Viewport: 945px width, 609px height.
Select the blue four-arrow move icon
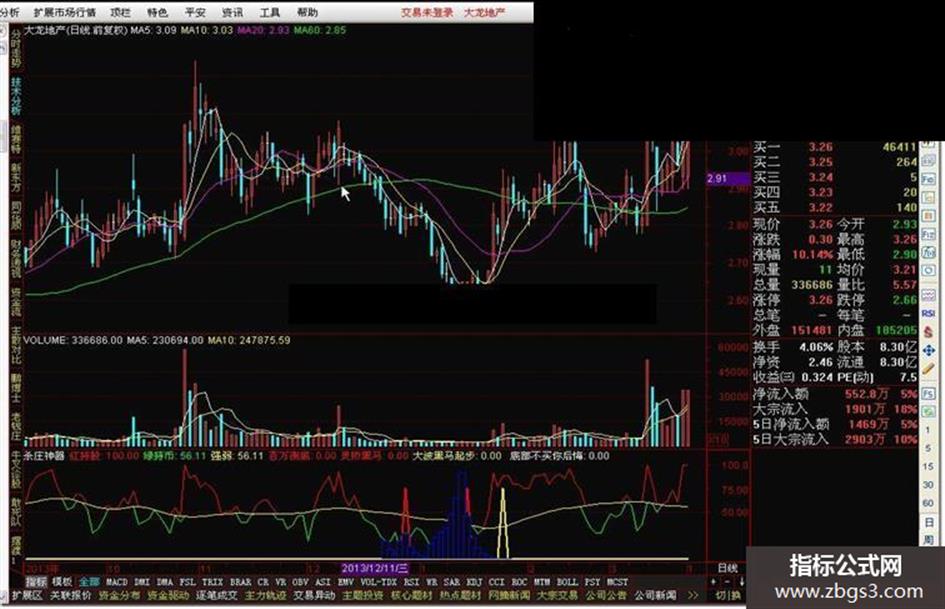tap(928, 350)
